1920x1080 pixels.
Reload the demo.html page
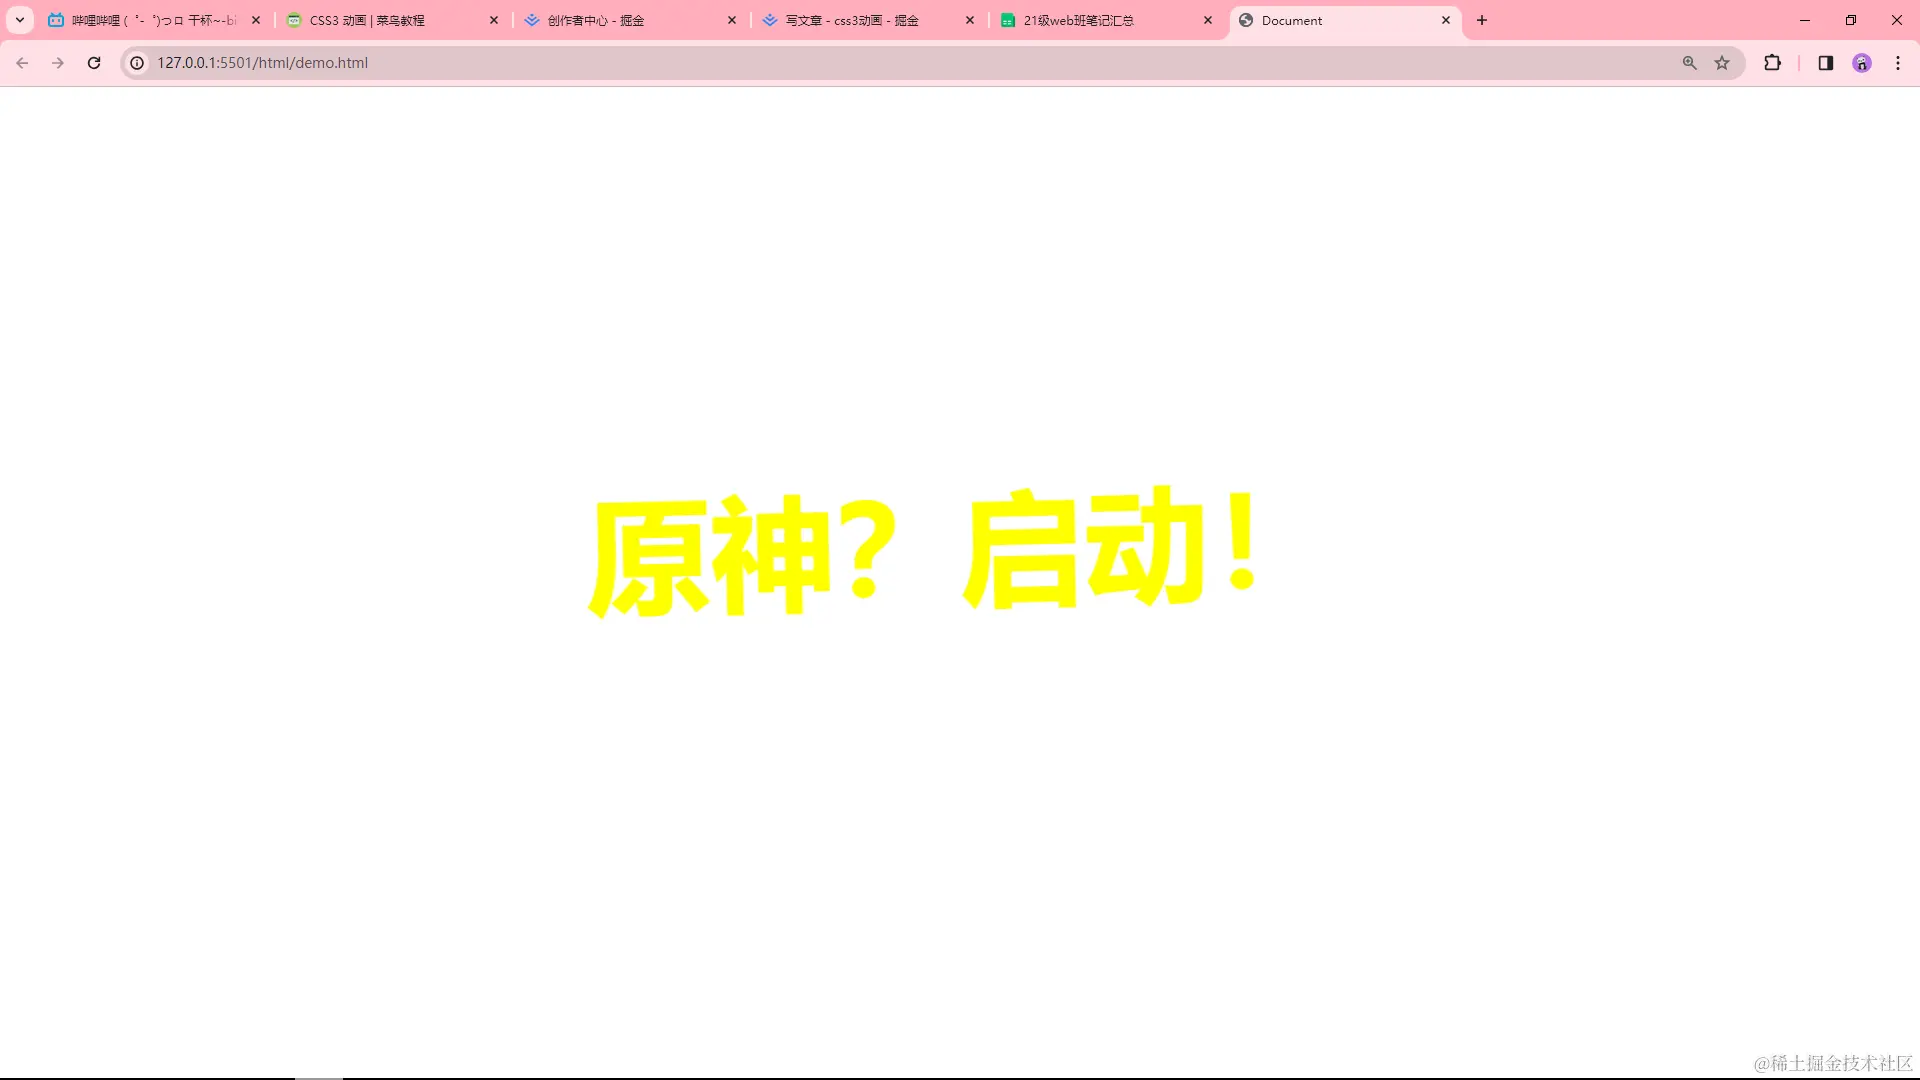(94, 62)
